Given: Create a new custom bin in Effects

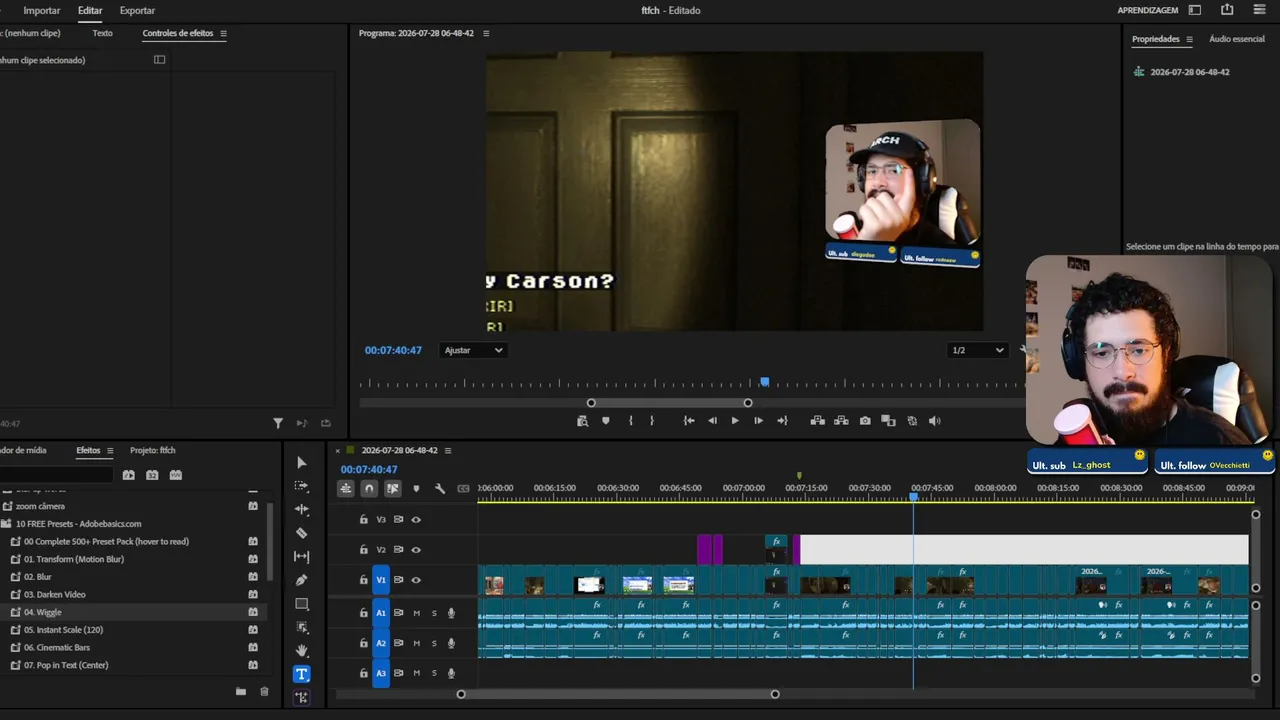Looking at the screenshot, I should point(241,691).
